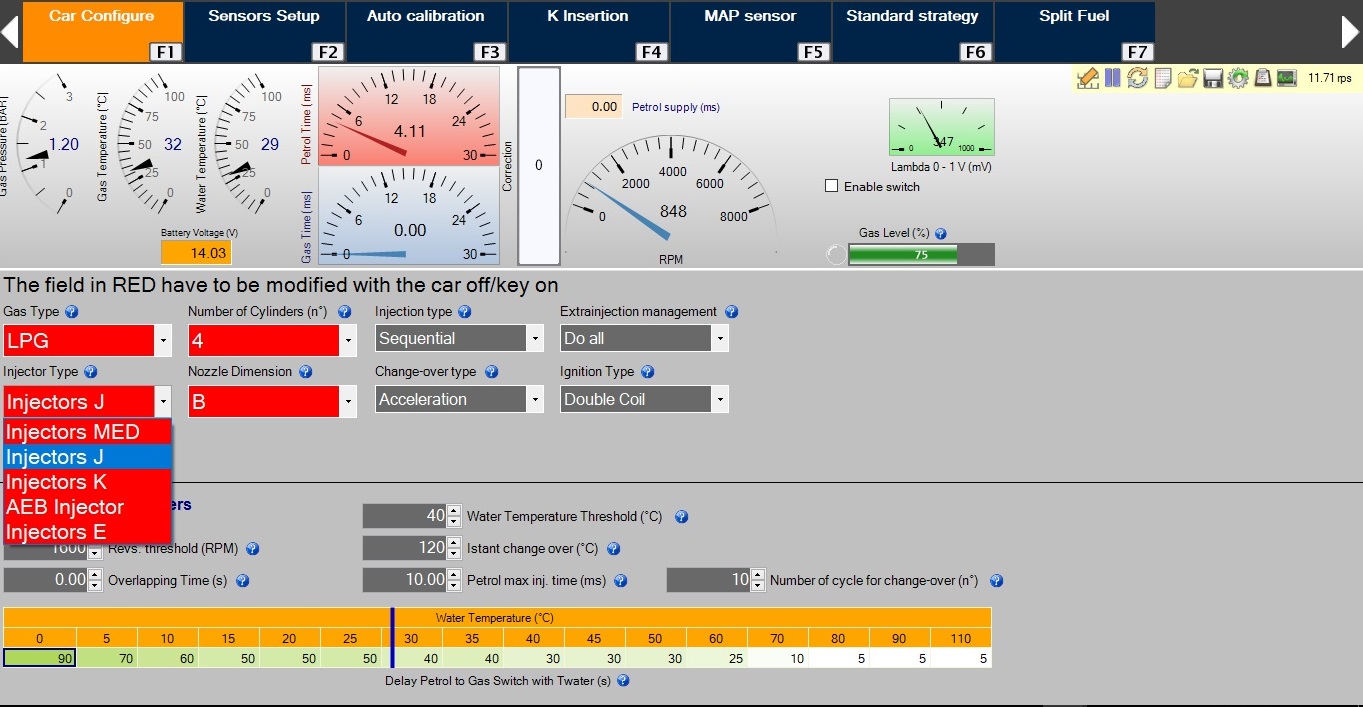This screenshot has height=707, width=1363.
Task: Click the refresh arrows icon
Action: (x=1137, y=78)
